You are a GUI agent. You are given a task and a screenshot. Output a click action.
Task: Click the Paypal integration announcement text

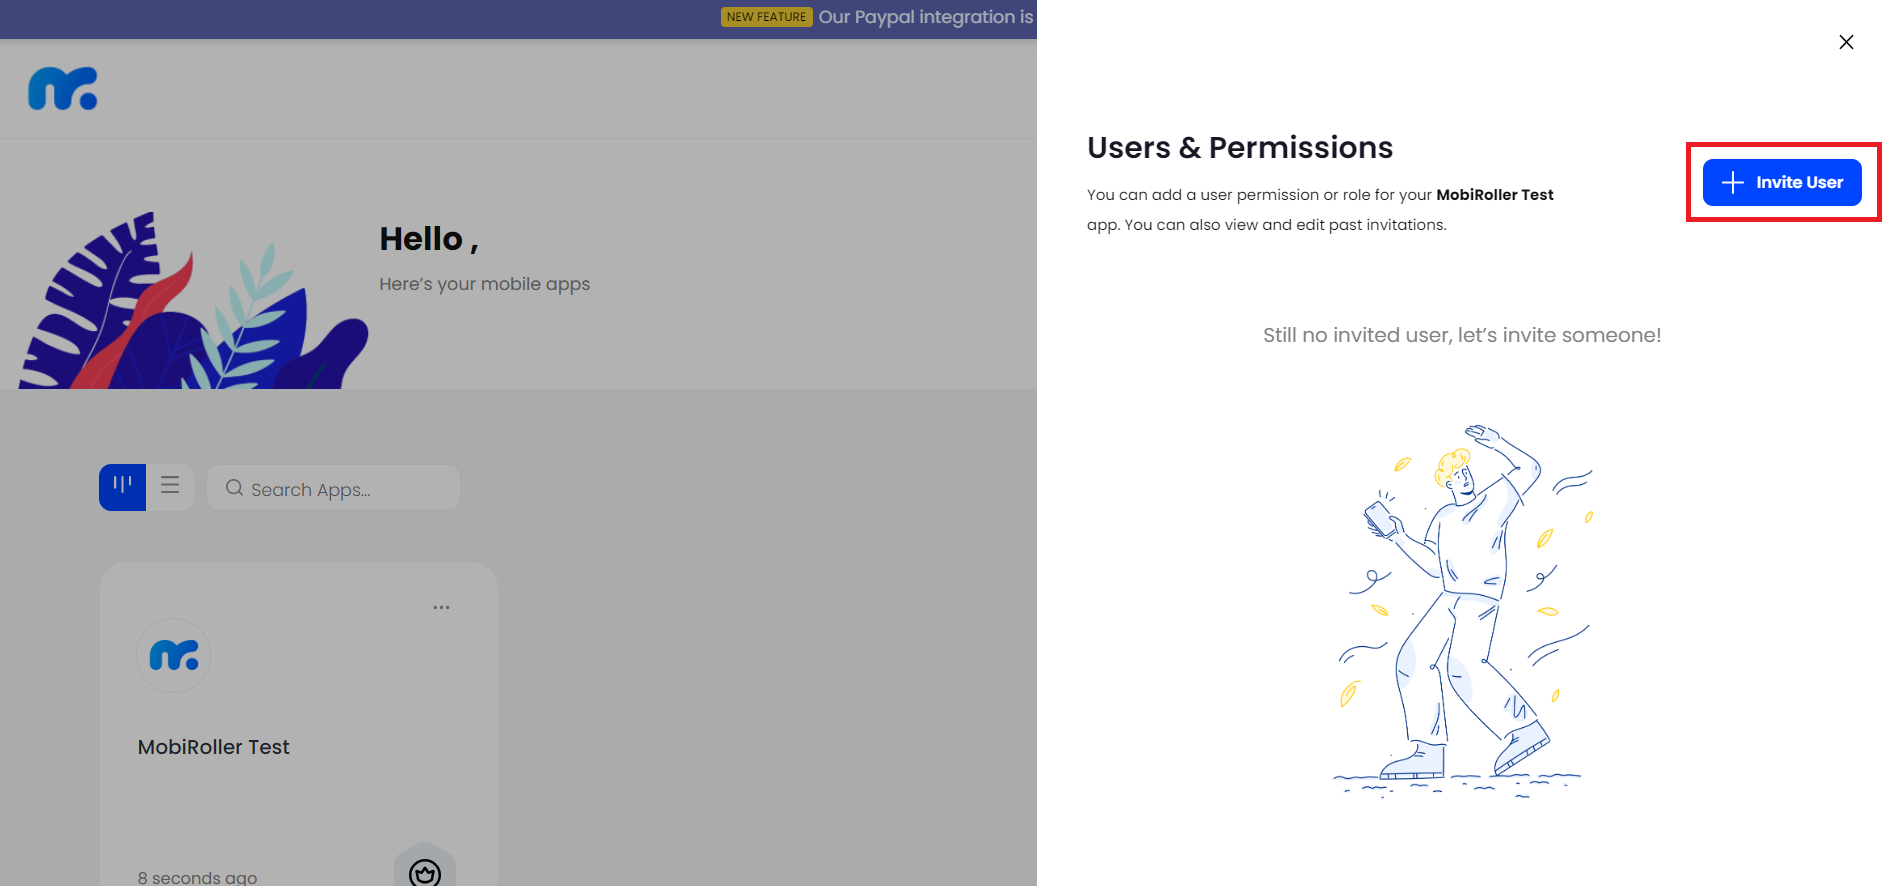point(926,17)
